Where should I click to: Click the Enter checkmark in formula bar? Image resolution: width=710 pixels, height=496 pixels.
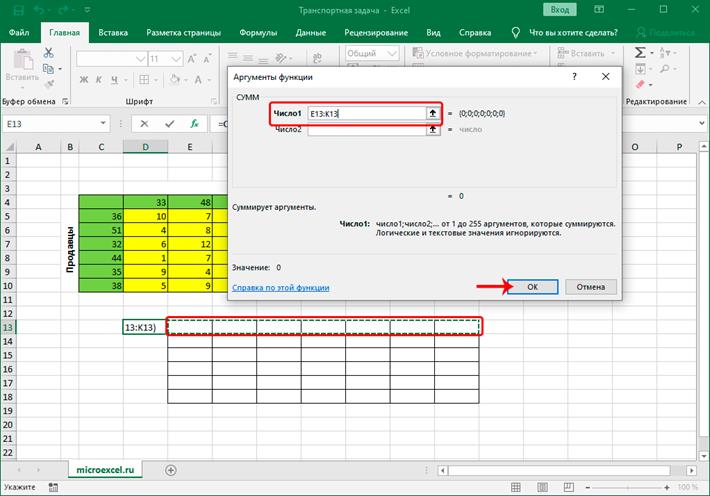[x=170, y=124]
